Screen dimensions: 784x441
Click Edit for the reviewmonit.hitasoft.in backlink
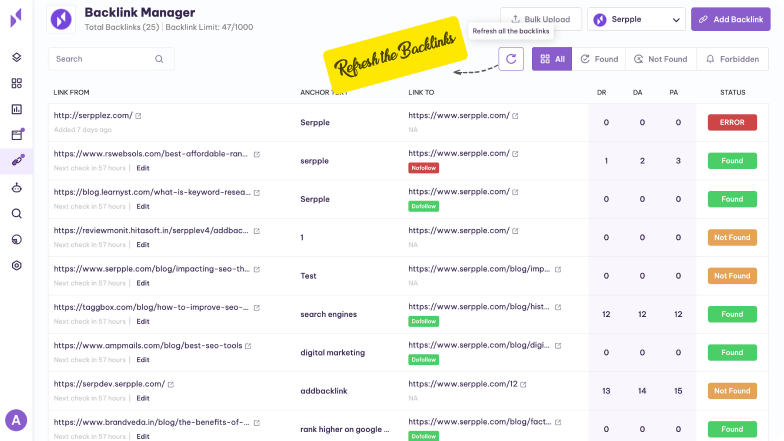click(143, 245)
